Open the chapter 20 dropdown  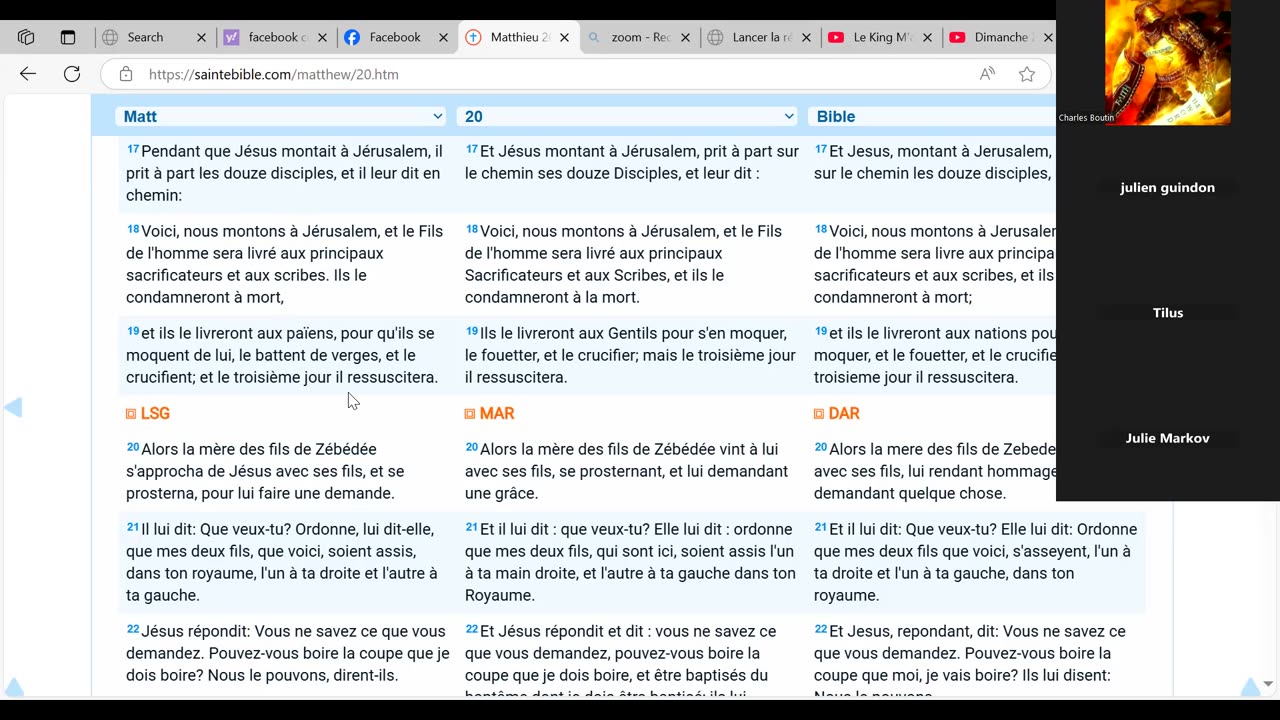[x=627, y=116]
